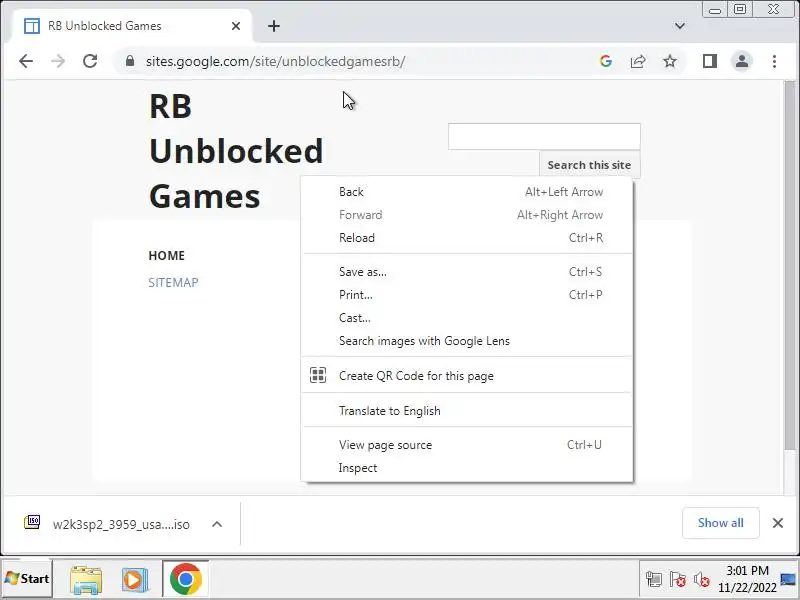Viewport: 800px width, 600px height.
Task: Choose Reload in the context menu
Action: (467, 238)
